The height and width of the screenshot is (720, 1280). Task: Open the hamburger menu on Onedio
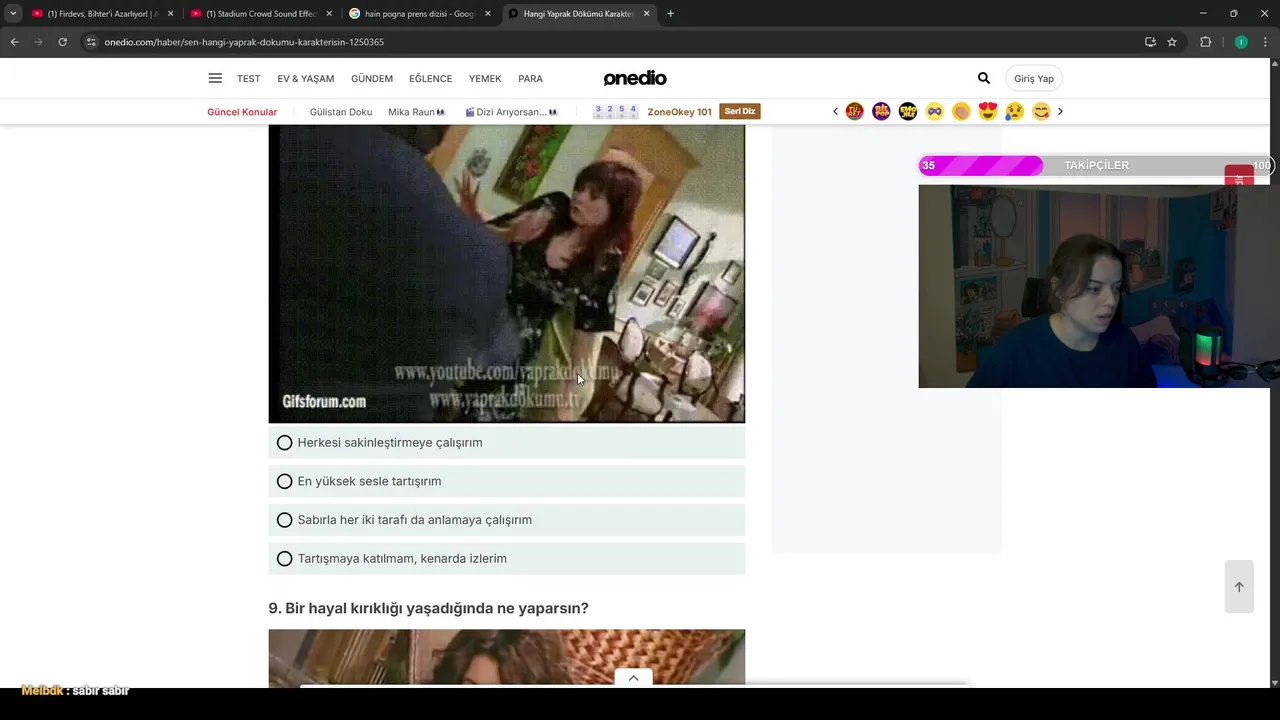tap(215, 78)
